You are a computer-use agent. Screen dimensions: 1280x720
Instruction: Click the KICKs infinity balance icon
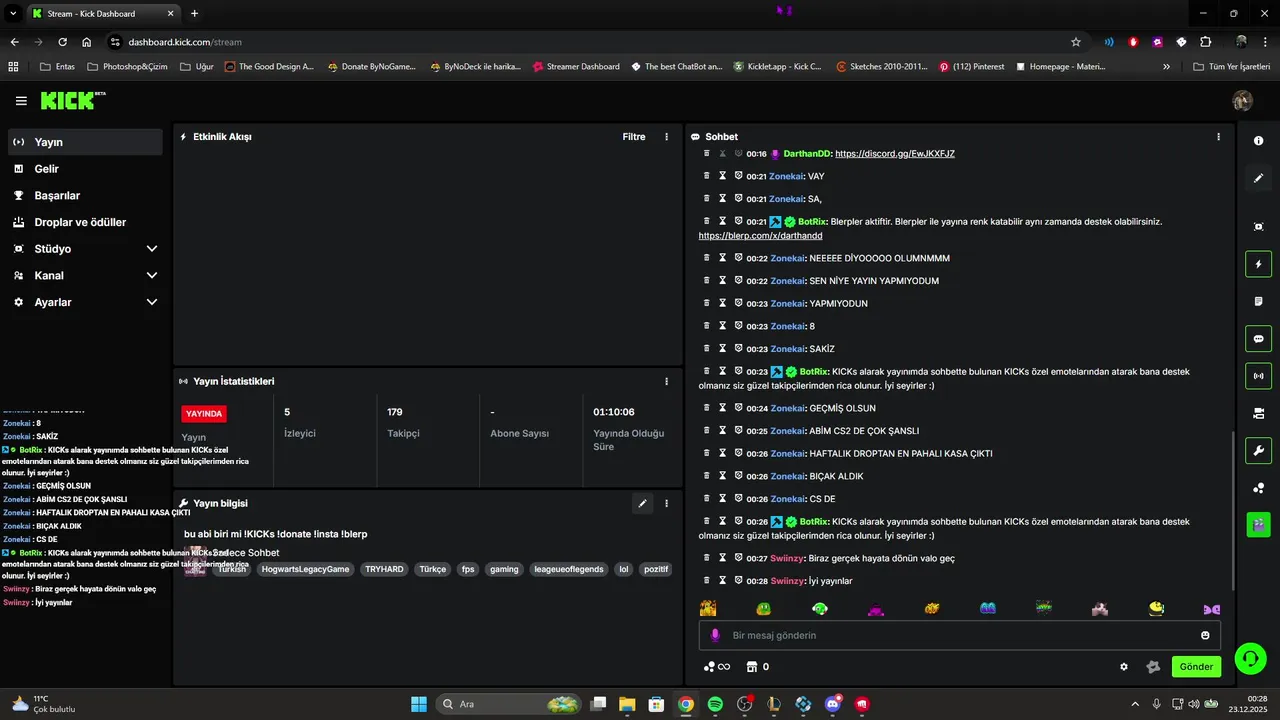(x=717, y=667)
